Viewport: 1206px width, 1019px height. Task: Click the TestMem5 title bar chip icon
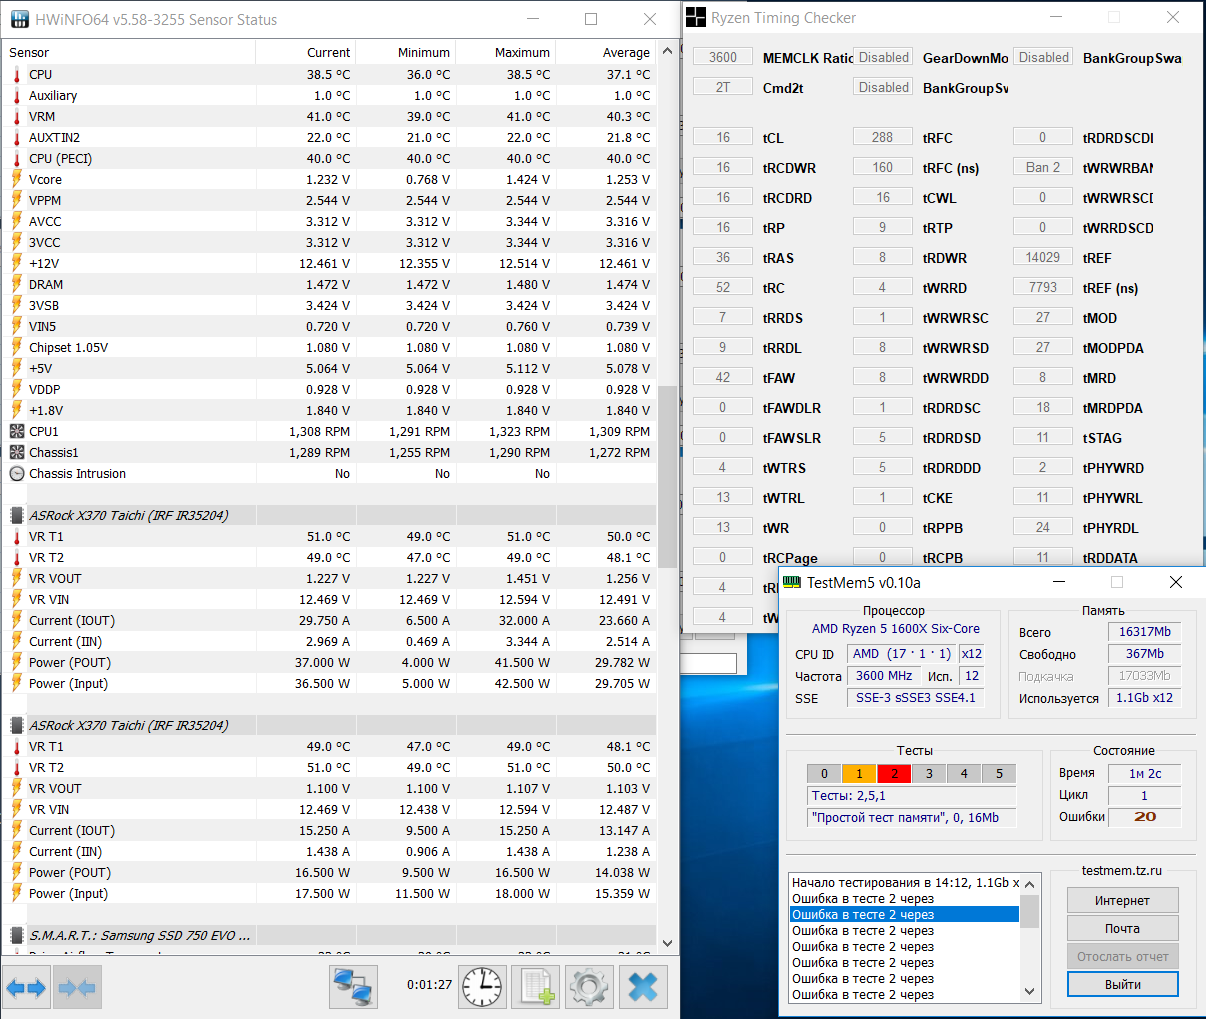pyautogui.click(x=791, y=582)
